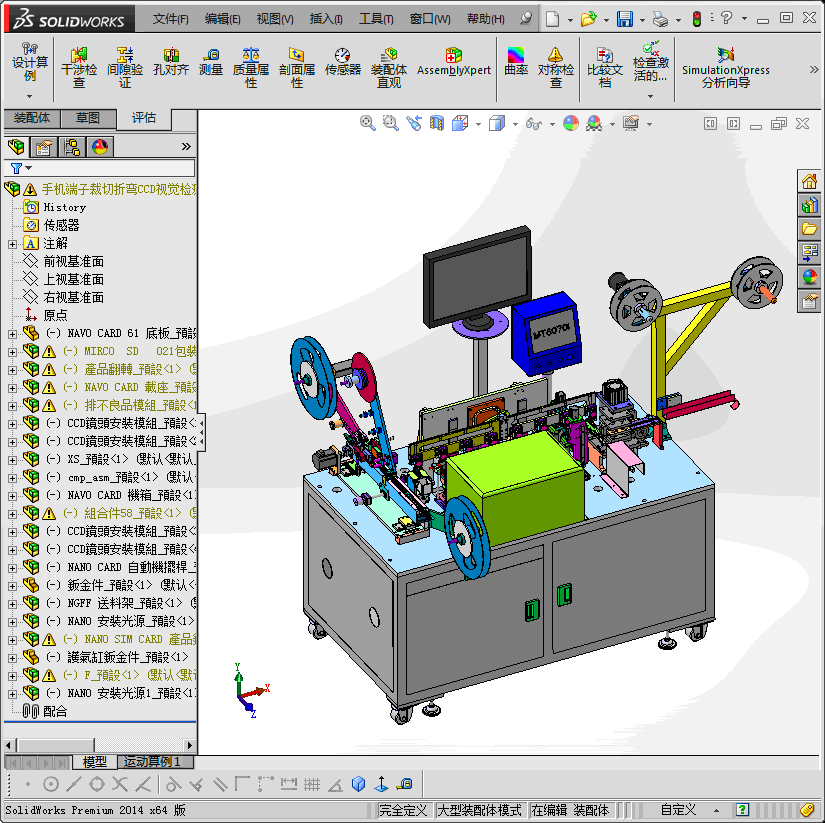Select the 配合 (Mates) folder
This screenshot has height=823, width=825.
pos(55,711)
